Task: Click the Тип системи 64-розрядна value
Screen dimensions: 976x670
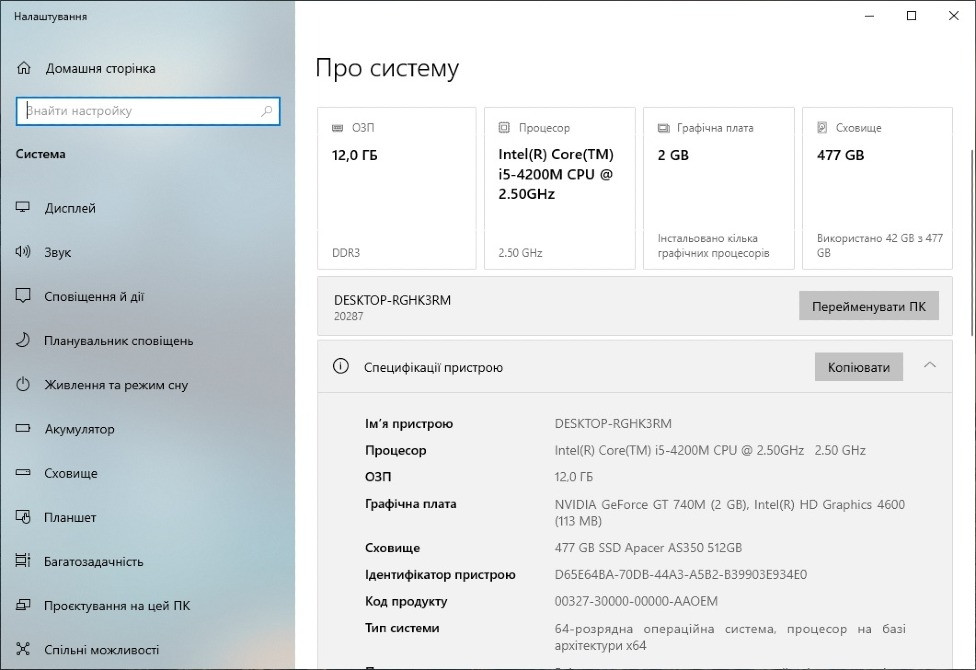Action: click(730, 637)
